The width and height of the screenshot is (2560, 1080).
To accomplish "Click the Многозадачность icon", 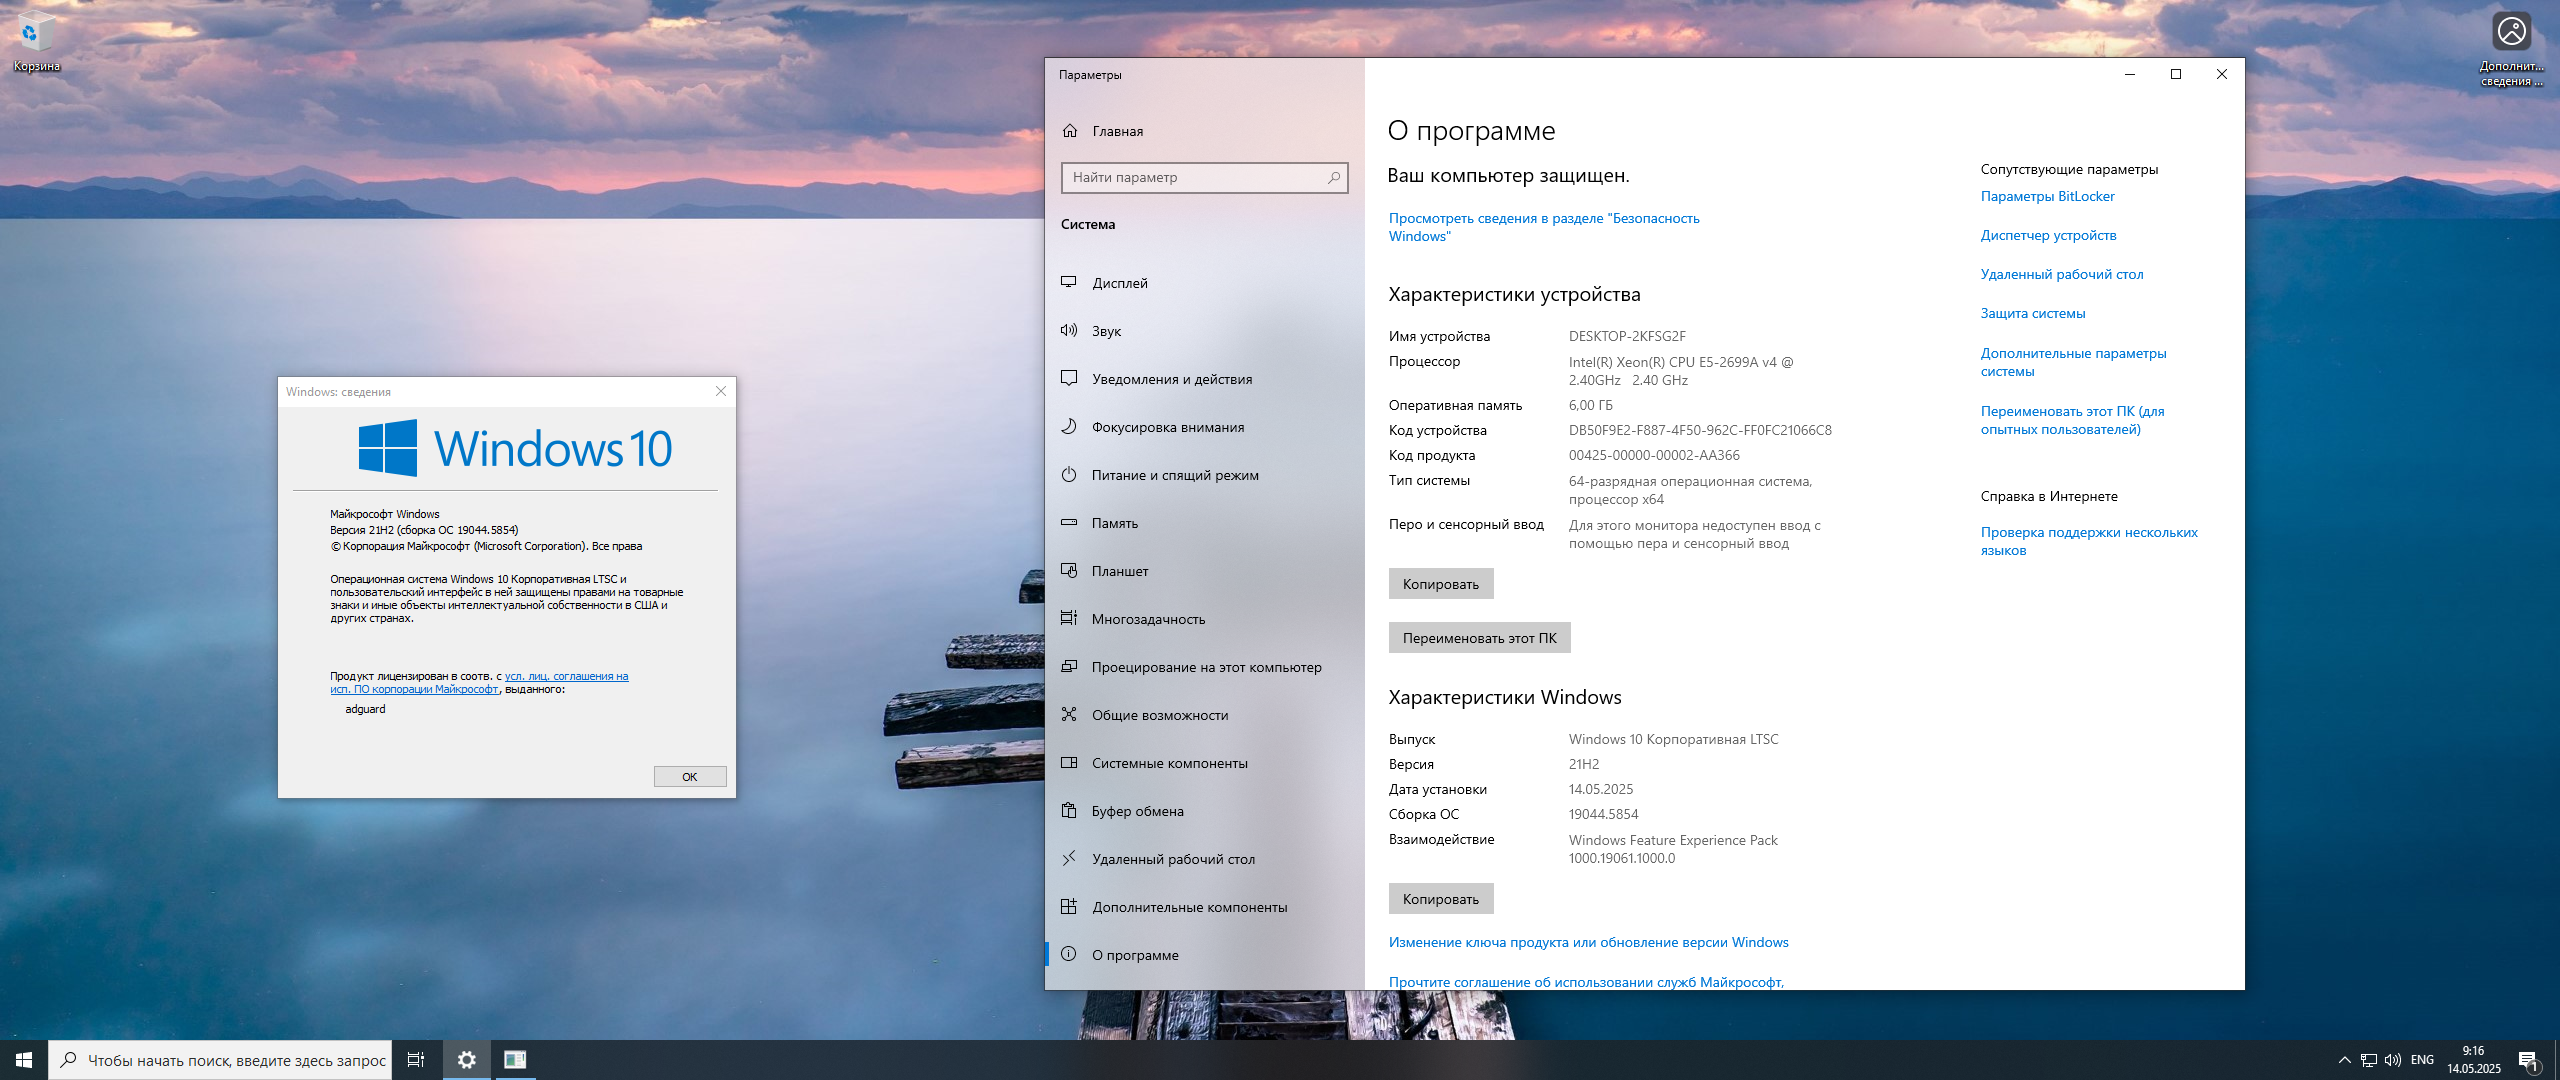I will pos(1069,619).
